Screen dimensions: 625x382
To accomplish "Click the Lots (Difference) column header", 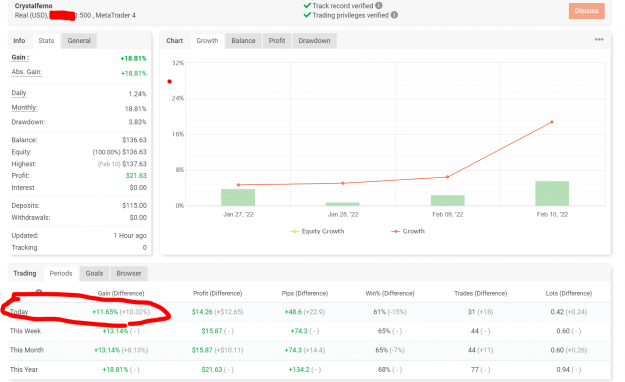I will point(569,293).
